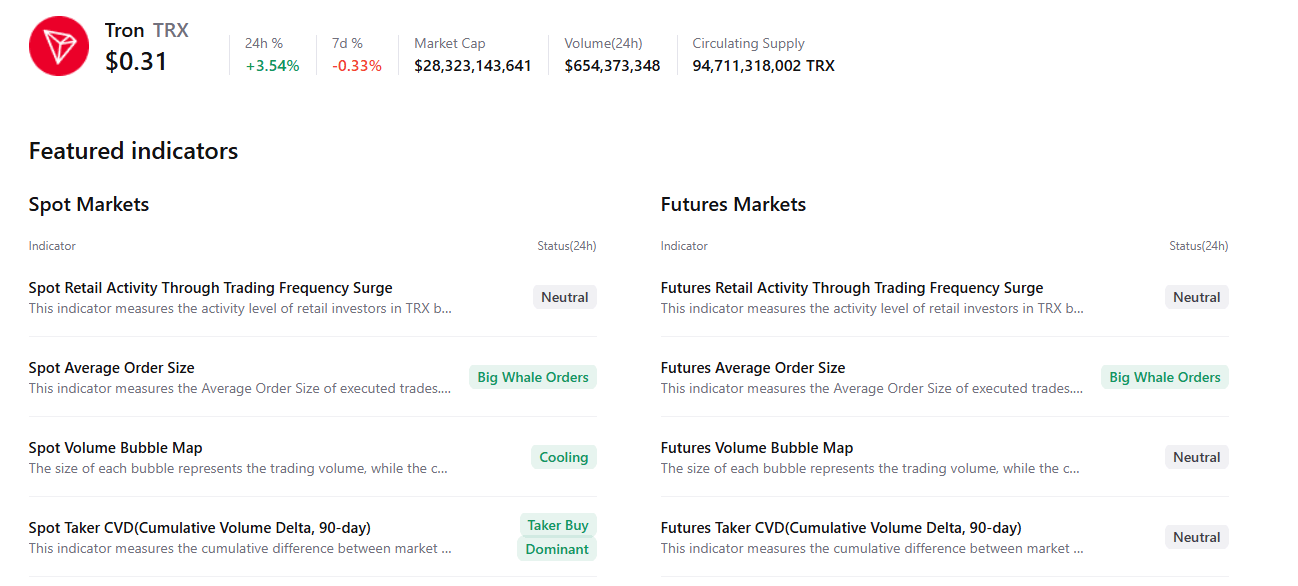
Task: Open the Futures Average Order Size indicator
Action: tap(753, 368)
